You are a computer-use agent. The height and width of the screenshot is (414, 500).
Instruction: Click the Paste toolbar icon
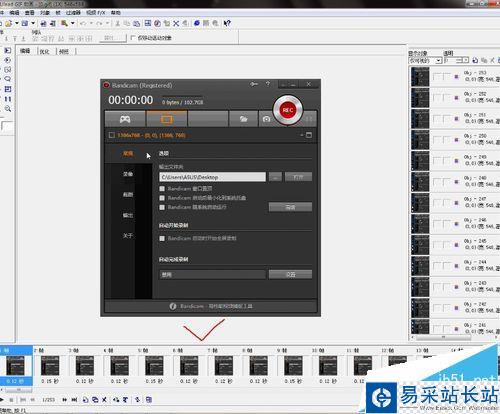[x=137, y=23]
